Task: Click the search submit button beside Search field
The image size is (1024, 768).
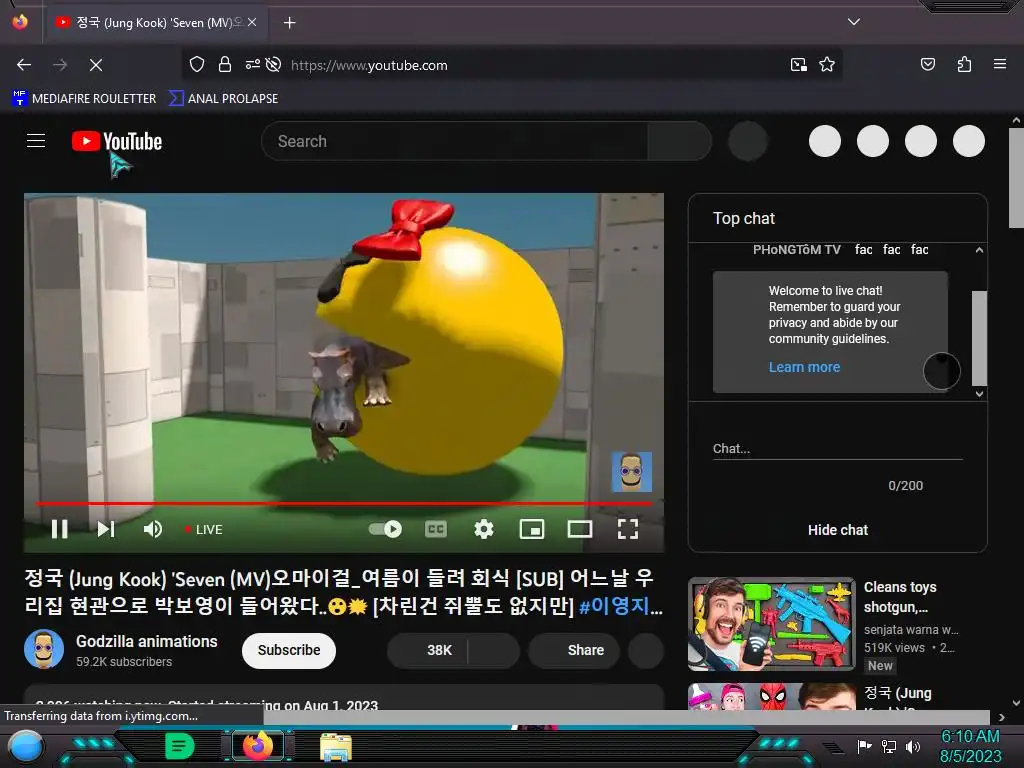Action: click(679, 141)
